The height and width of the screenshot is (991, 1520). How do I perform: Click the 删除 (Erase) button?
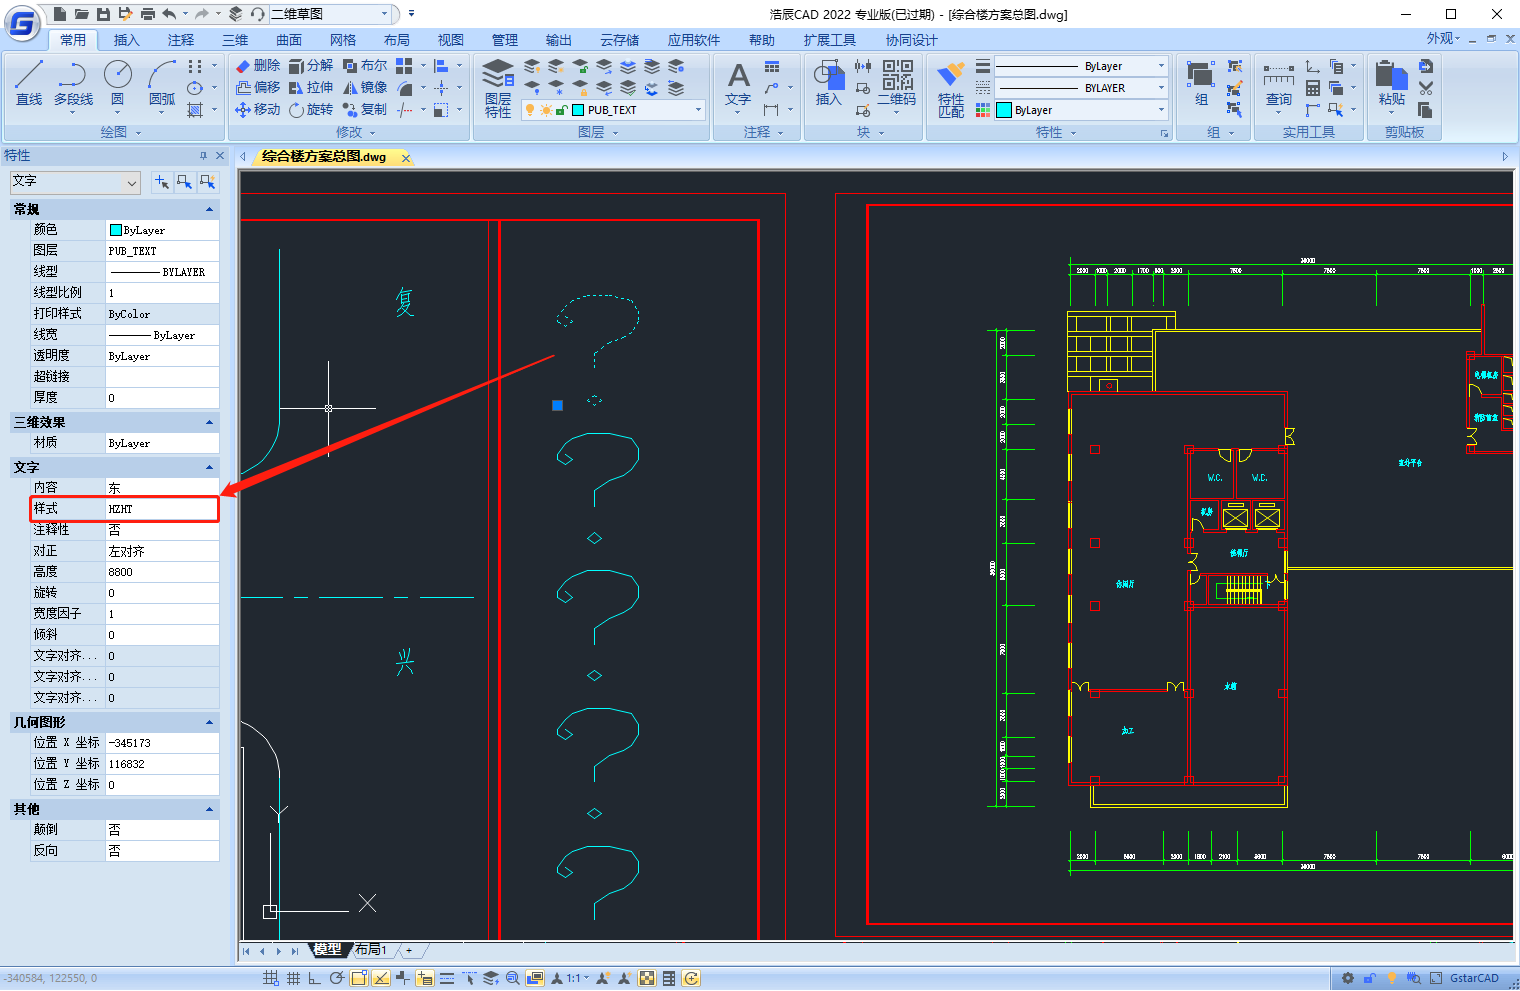258,65
